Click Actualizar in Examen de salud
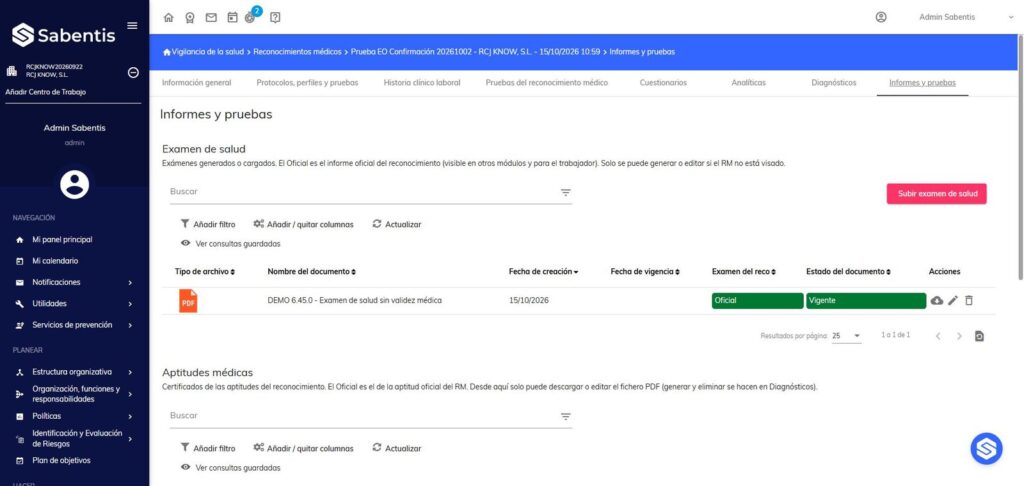This screenshot has height=486, width=1024. coord(396,224)
